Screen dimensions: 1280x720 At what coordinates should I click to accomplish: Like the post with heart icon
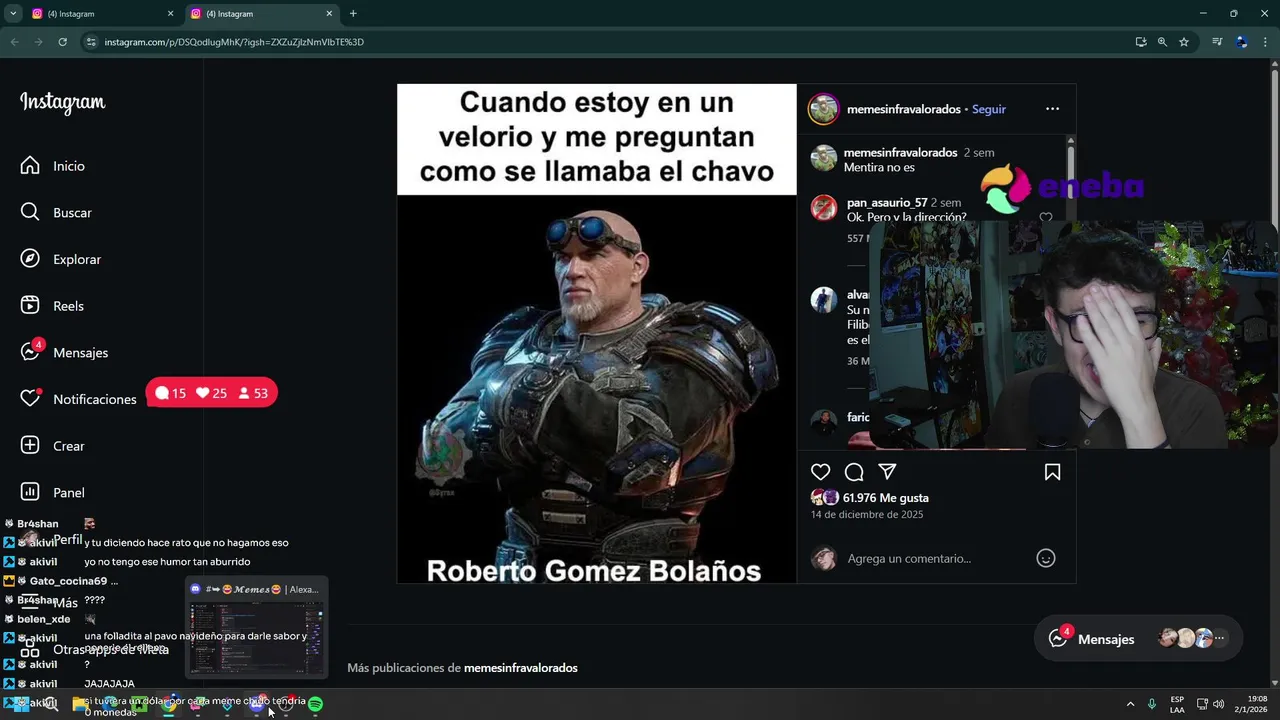820,472
